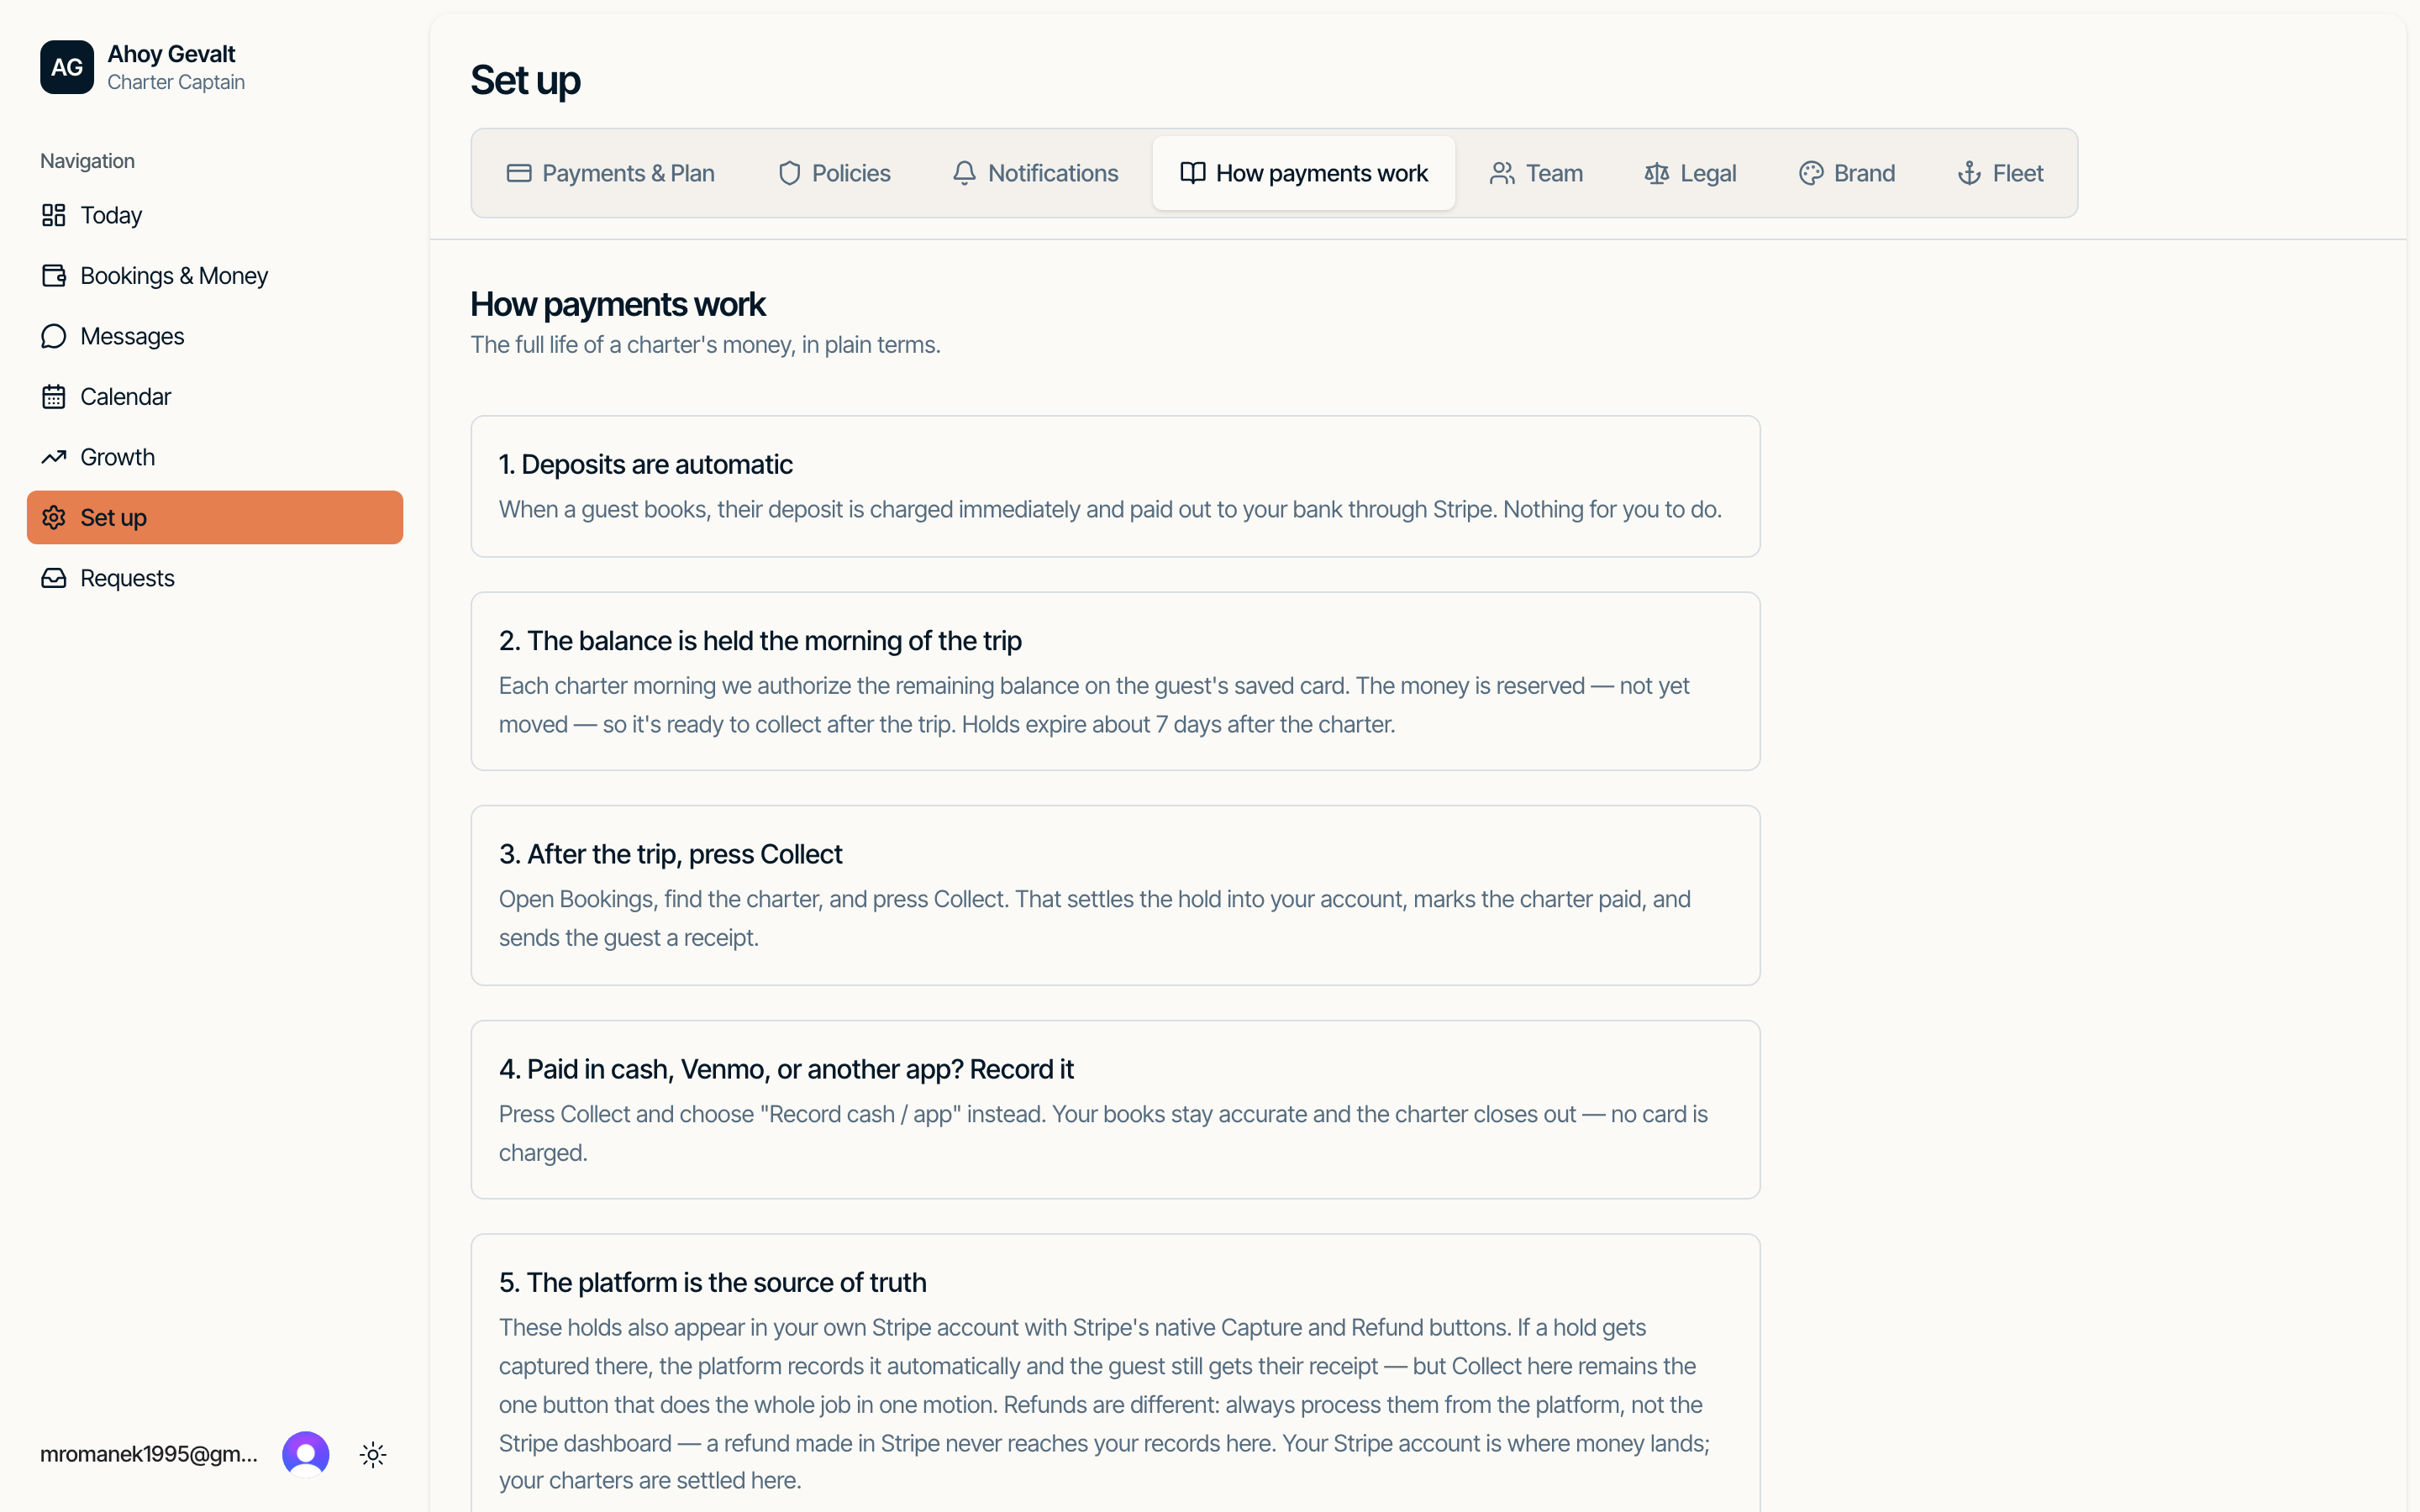The image size is (2420, 1512).
Task: Toggle the sun light/dark theme icon
Action: (373, 1454)
